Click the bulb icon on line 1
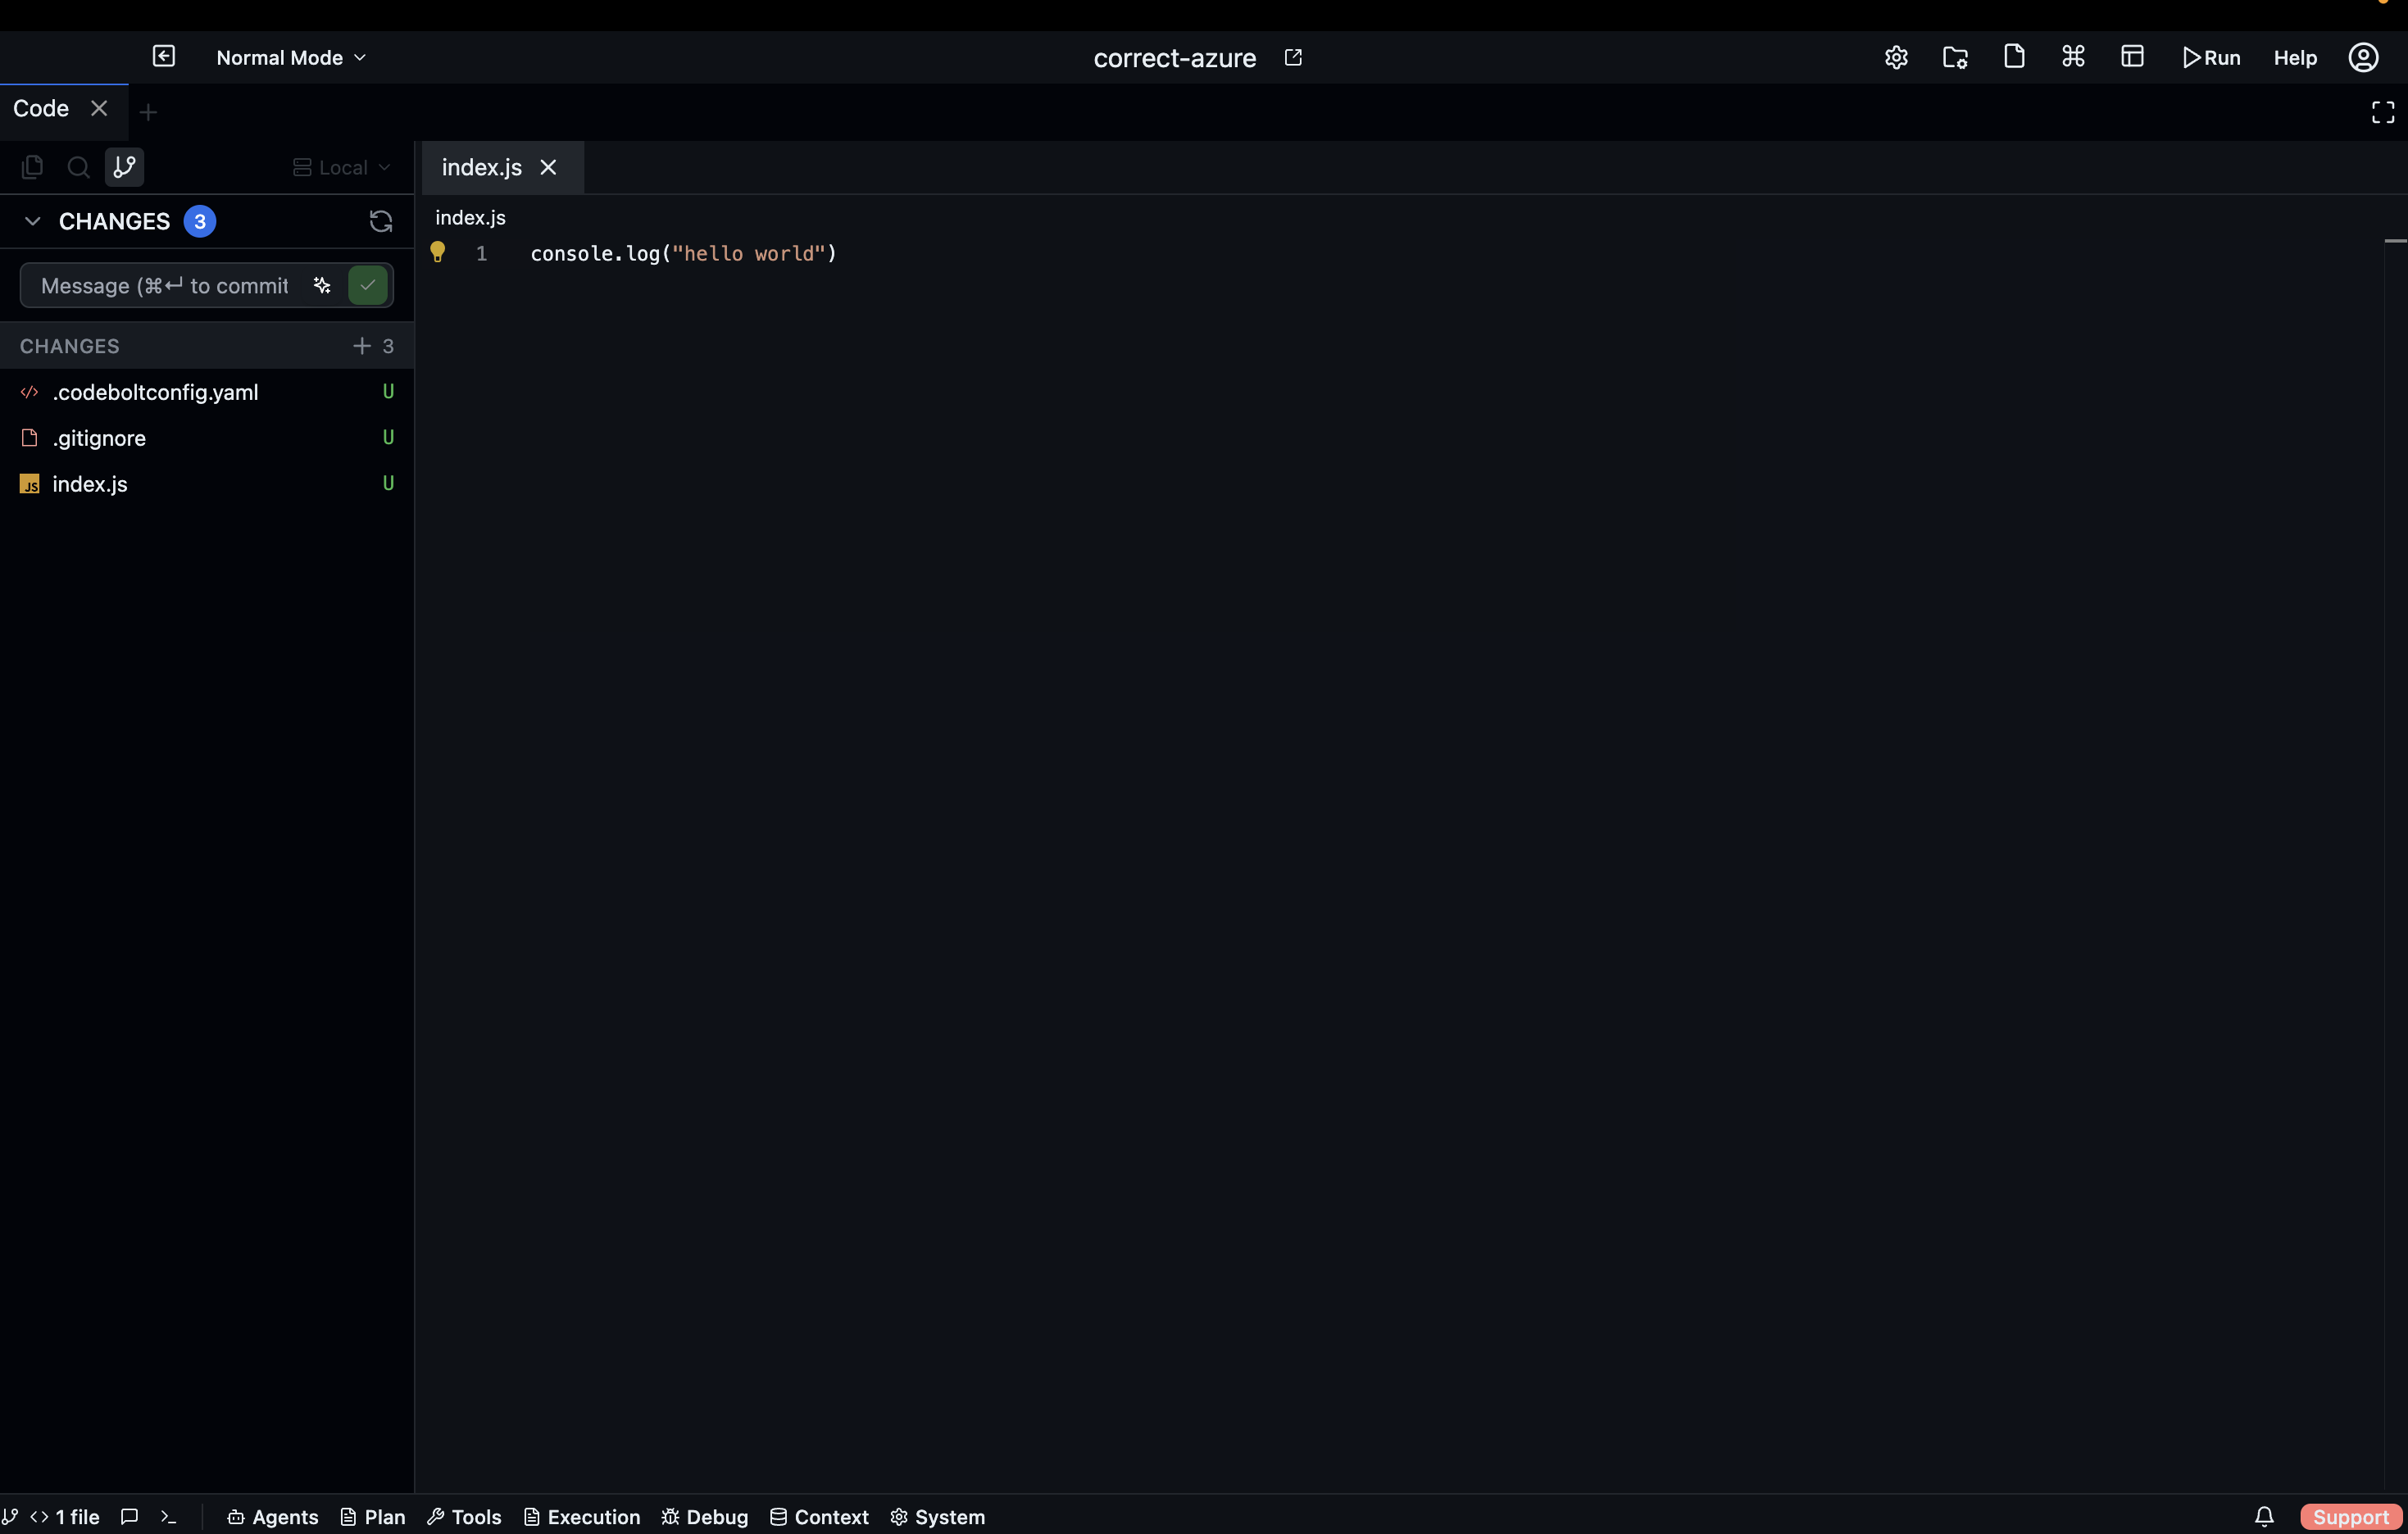Screen dimensions: 2408x1534 coord(438,253)
